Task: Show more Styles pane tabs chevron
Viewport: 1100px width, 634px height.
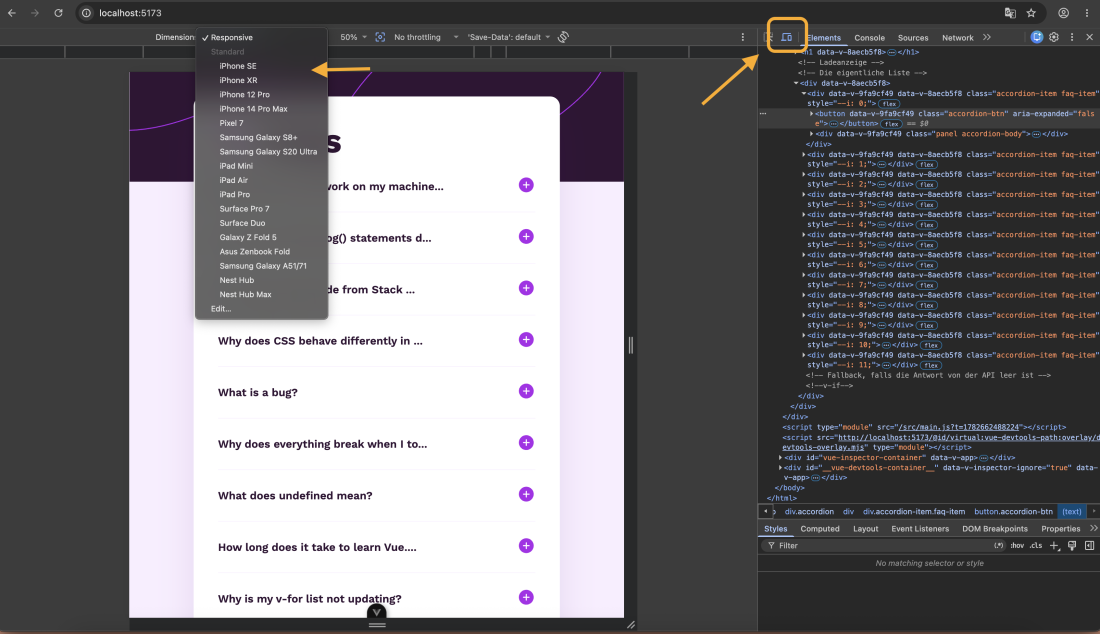Action: tap(1094, 528)
